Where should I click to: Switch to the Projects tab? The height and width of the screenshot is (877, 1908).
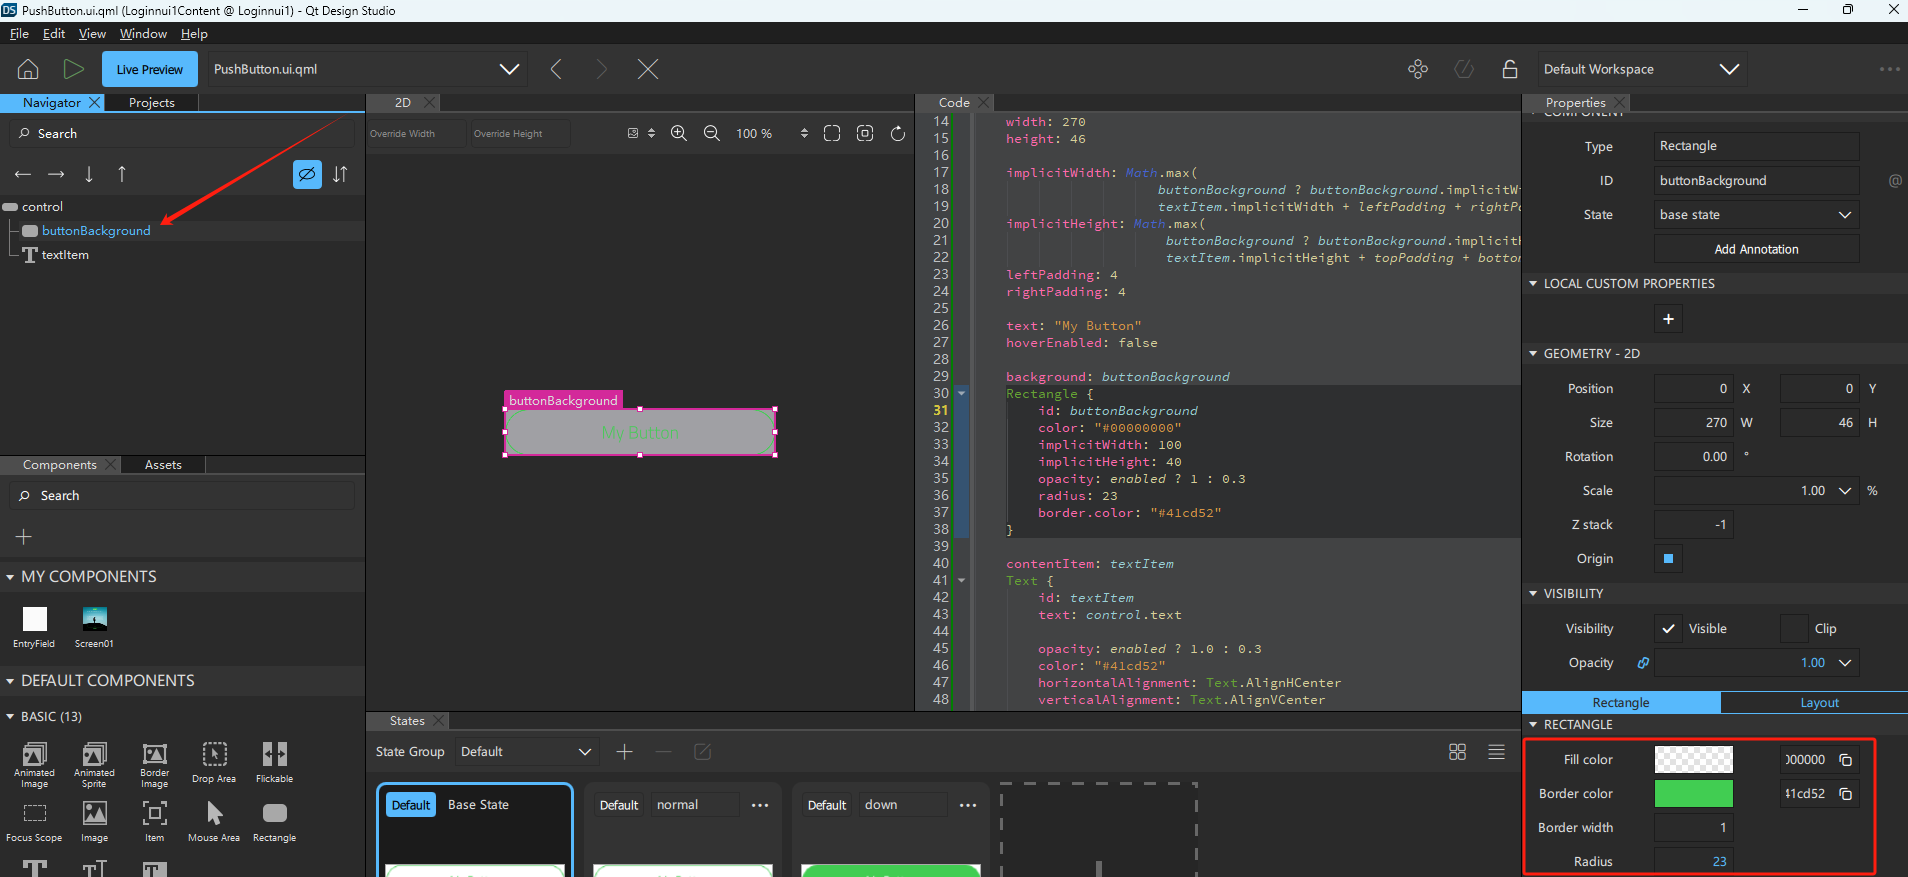click(x=152, y=103)
